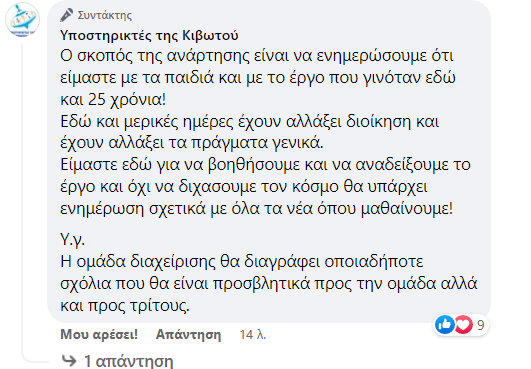
Task: Click the final line και προς τρίτους
Action: 125,306
